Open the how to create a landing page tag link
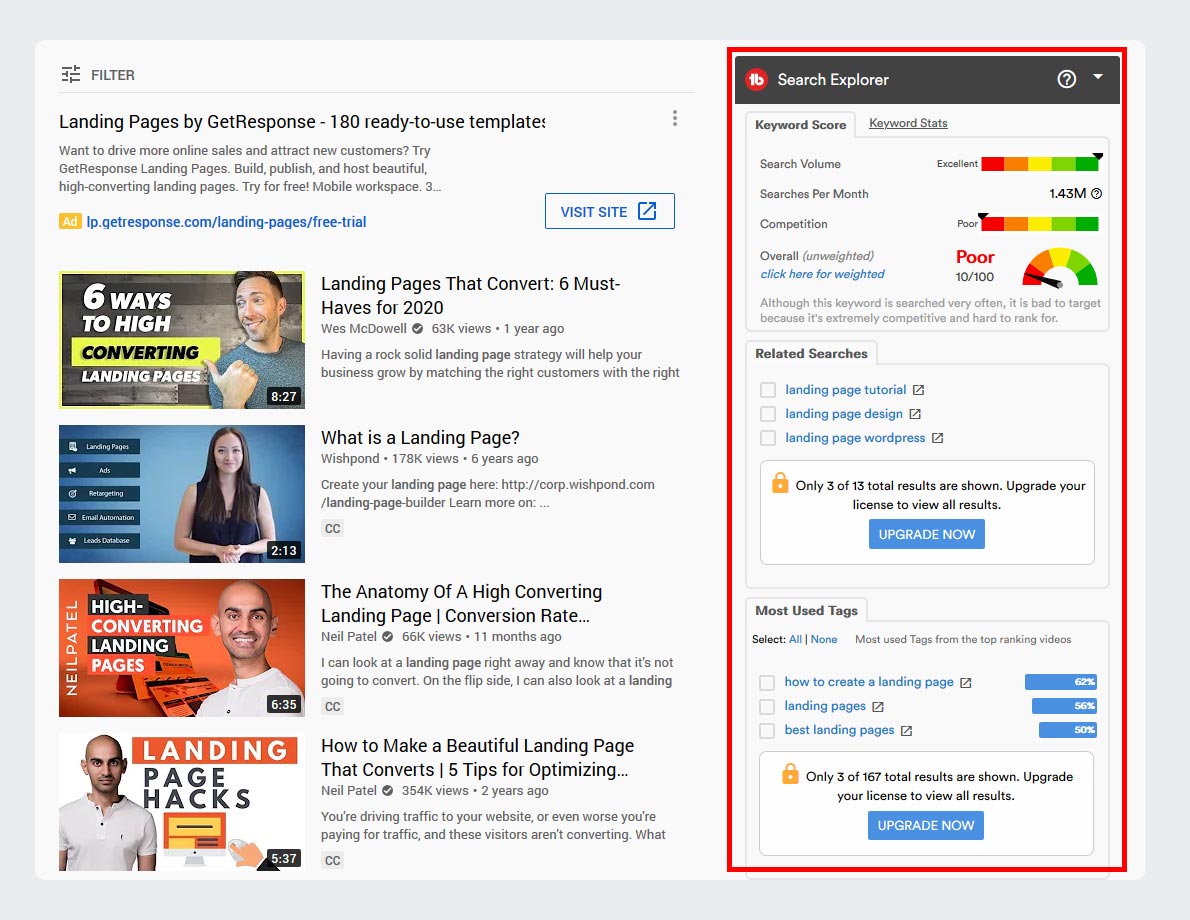 (869, 682)
